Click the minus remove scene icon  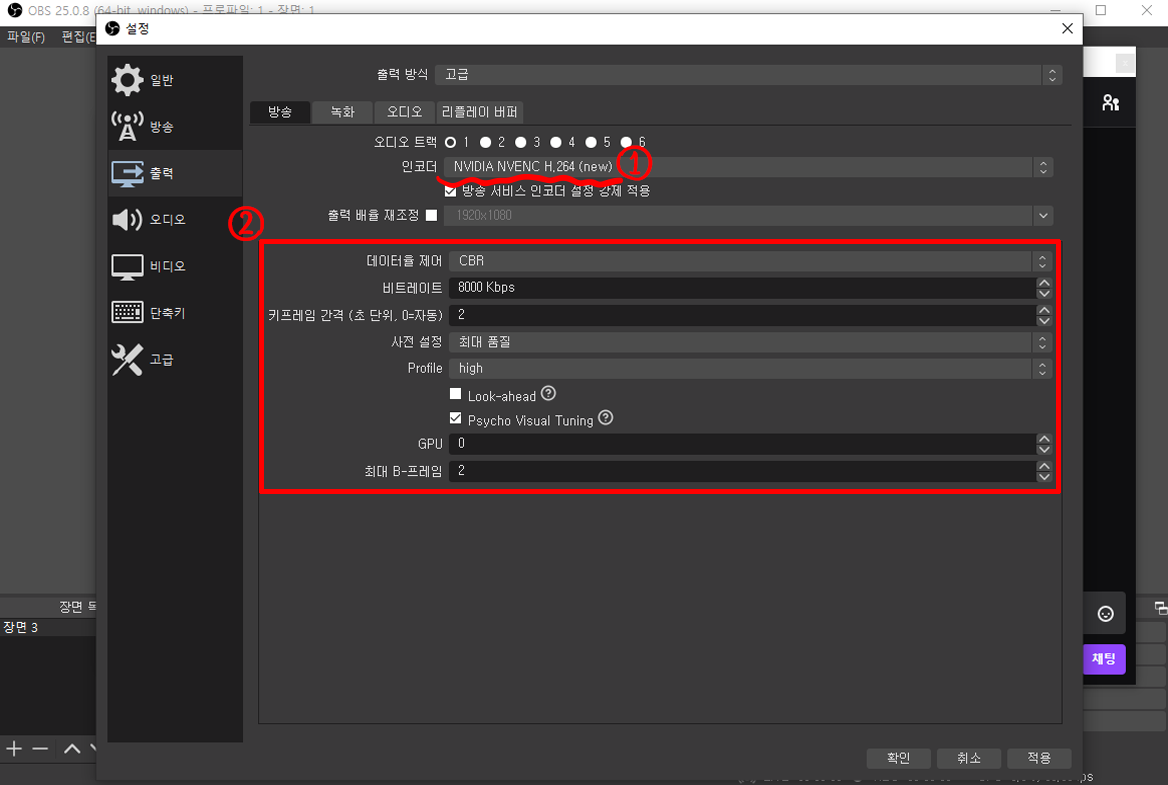(40, 748)
